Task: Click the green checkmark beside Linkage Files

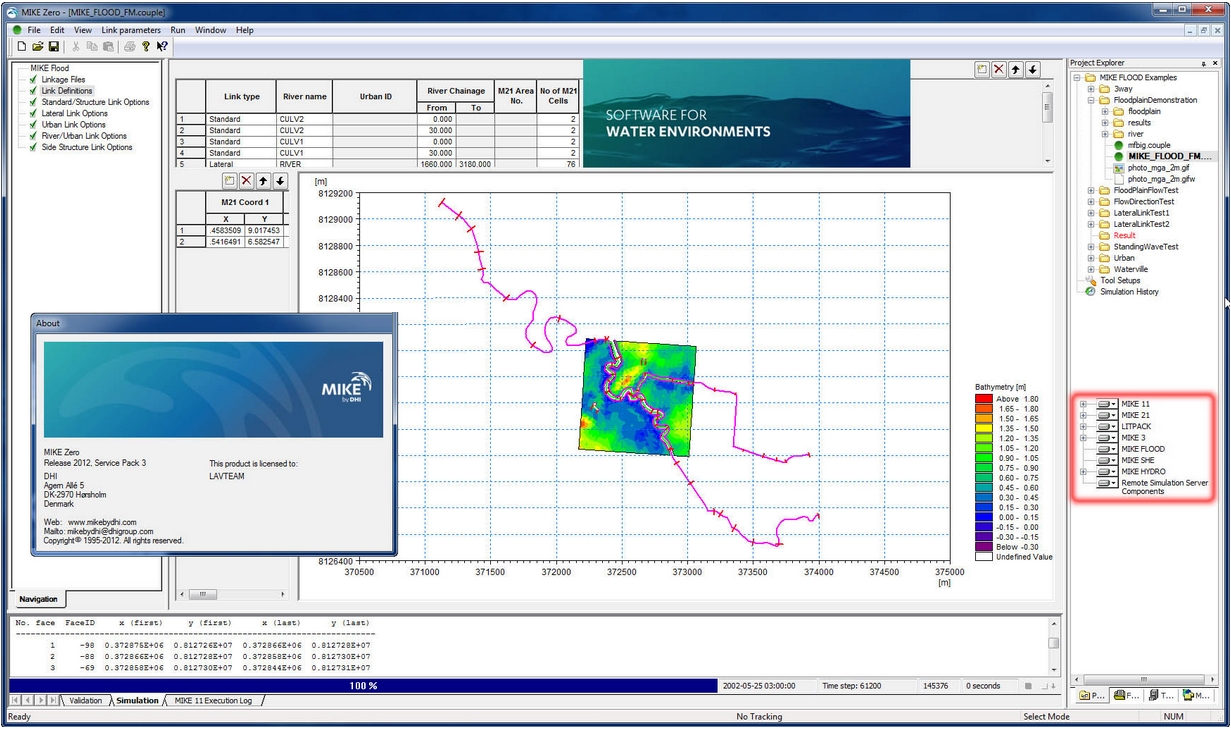Action: pos(33,80)
